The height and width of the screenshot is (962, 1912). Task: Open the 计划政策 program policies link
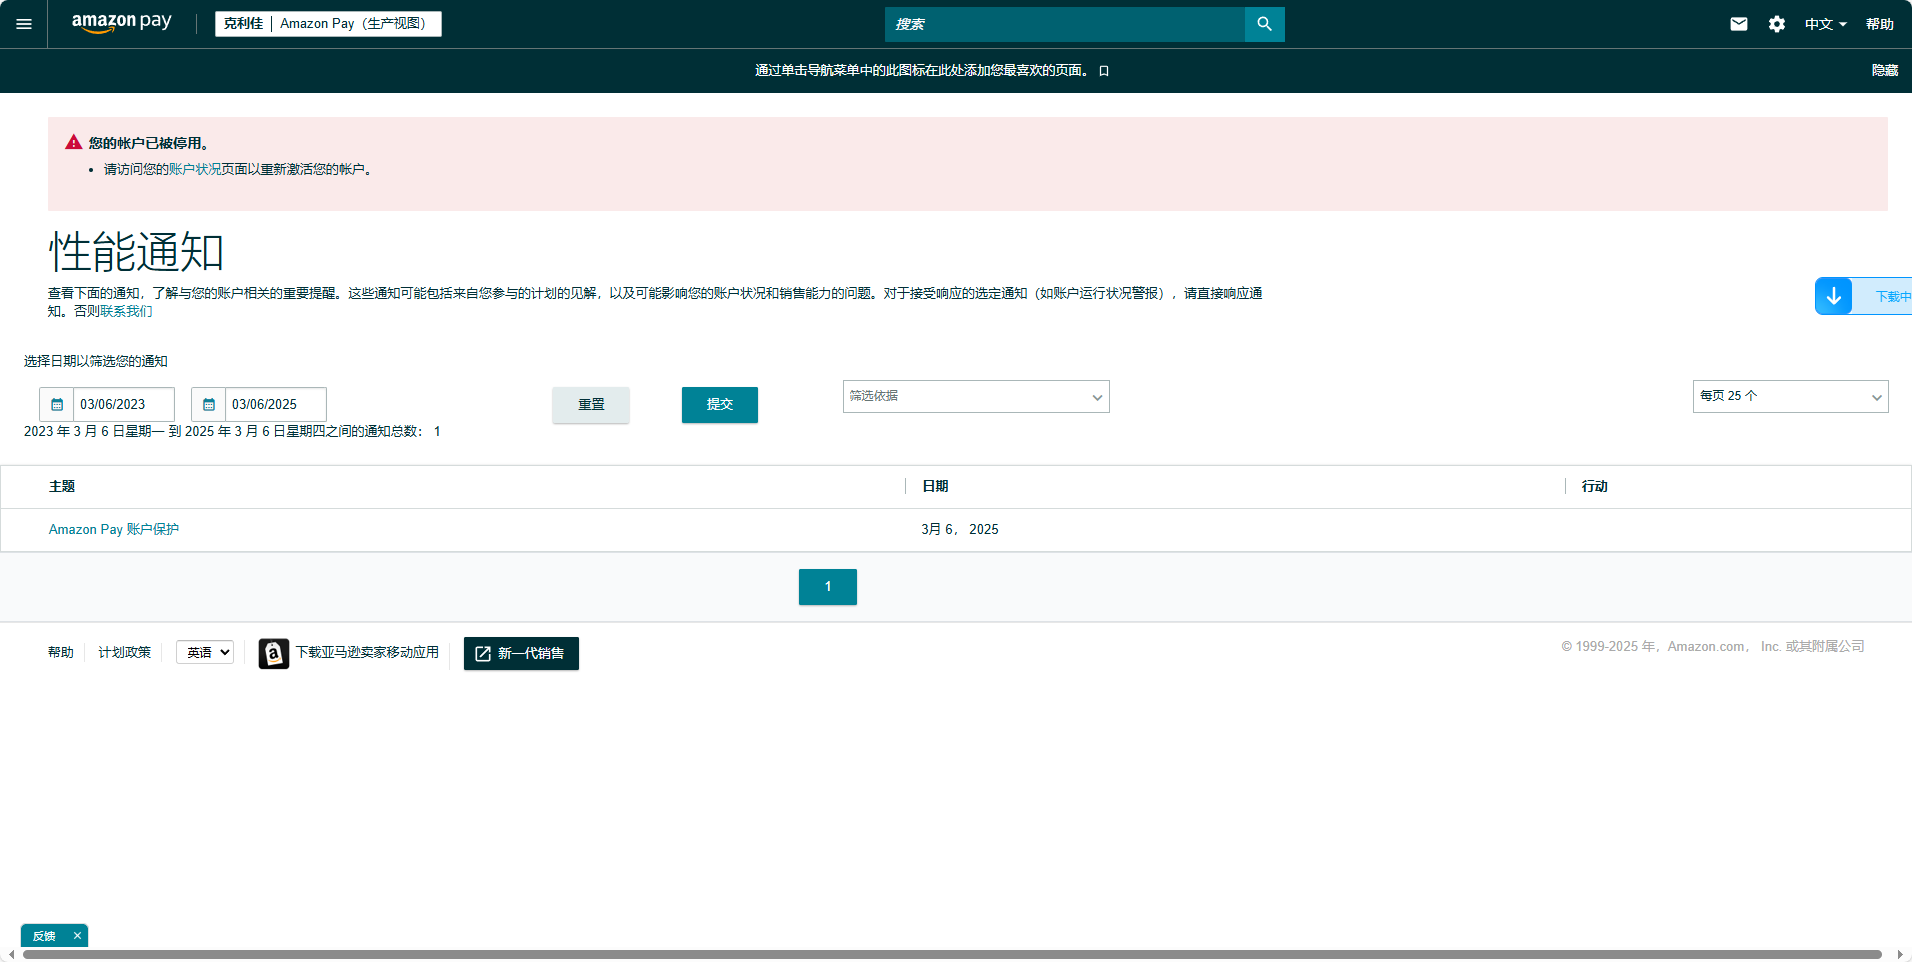click(x=124, y=652)
